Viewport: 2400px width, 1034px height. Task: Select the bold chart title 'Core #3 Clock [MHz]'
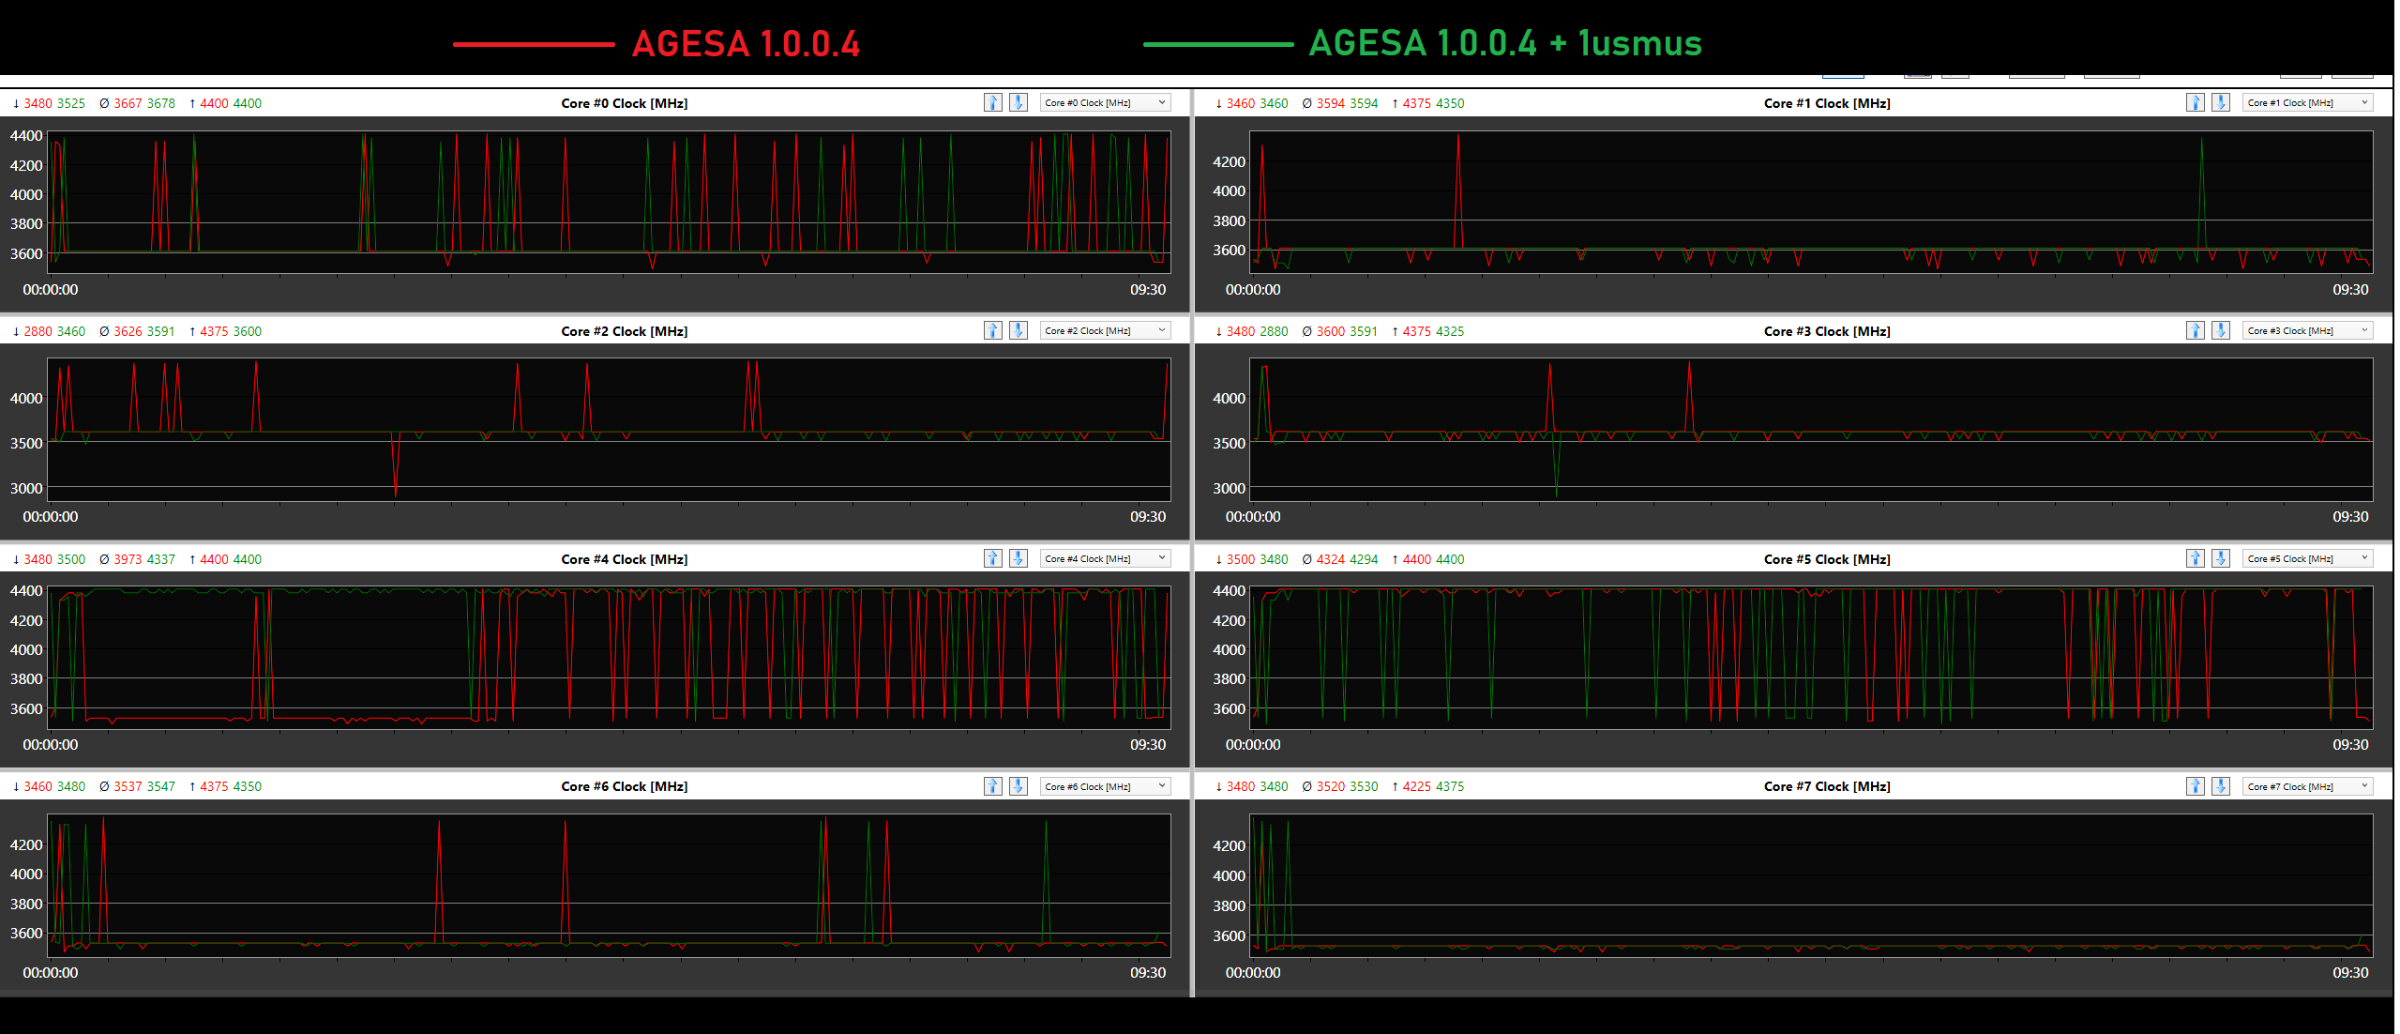coord(1827,331)
